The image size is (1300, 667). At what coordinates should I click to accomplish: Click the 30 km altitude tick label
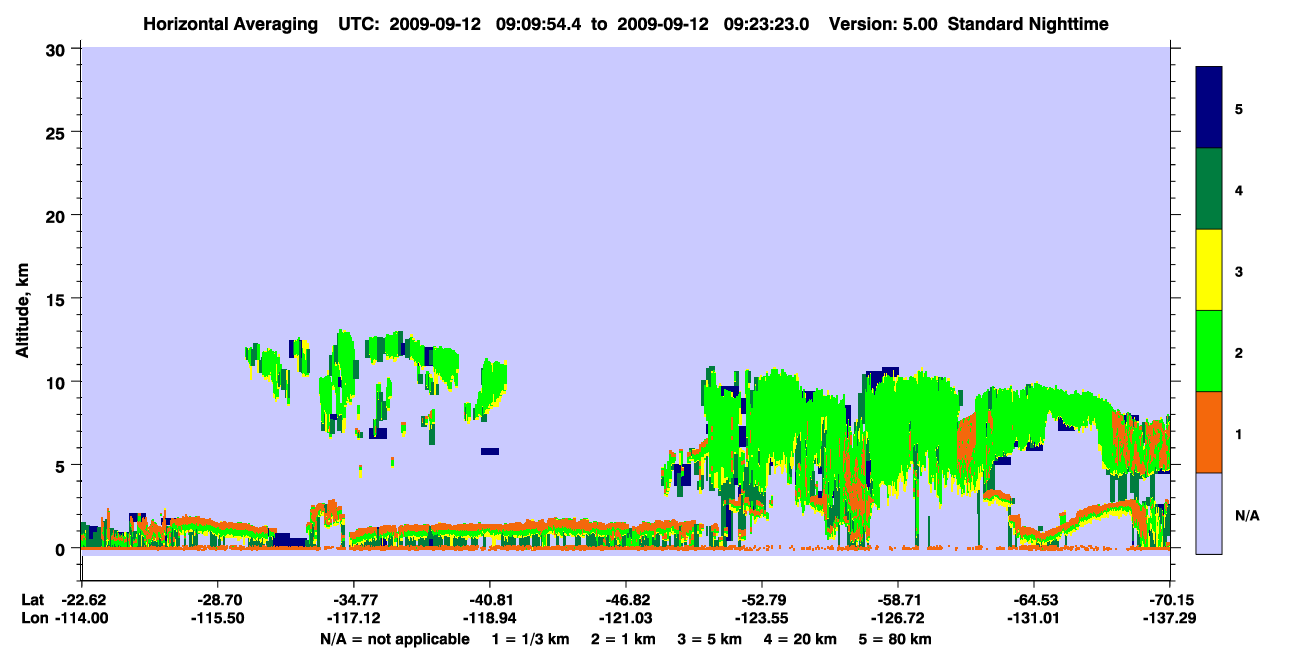(x=58, y=49)
